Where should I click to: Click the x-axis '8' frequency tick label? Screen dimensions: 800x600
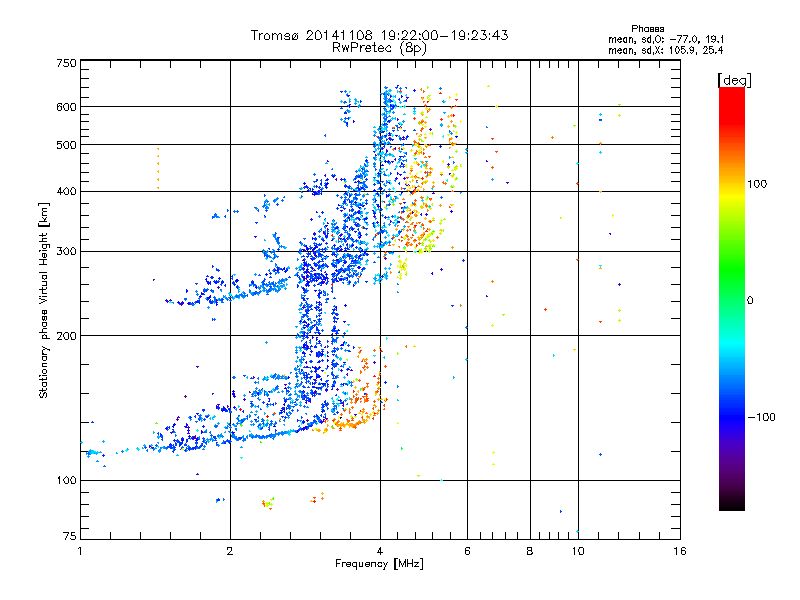530,551
